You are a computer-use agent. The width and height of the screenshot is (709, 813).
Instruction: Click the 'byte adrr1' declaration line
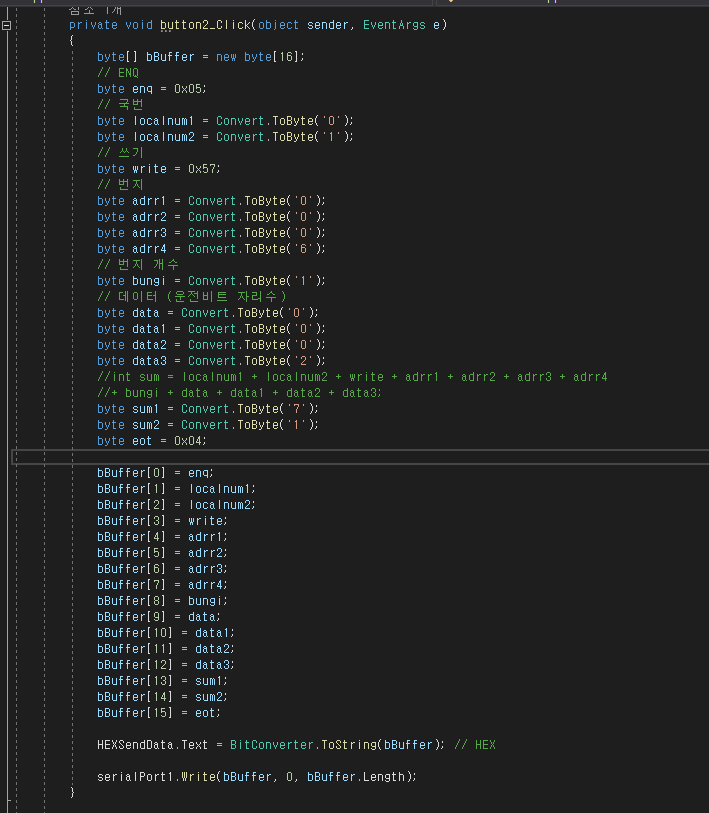(x=211, y=201)
